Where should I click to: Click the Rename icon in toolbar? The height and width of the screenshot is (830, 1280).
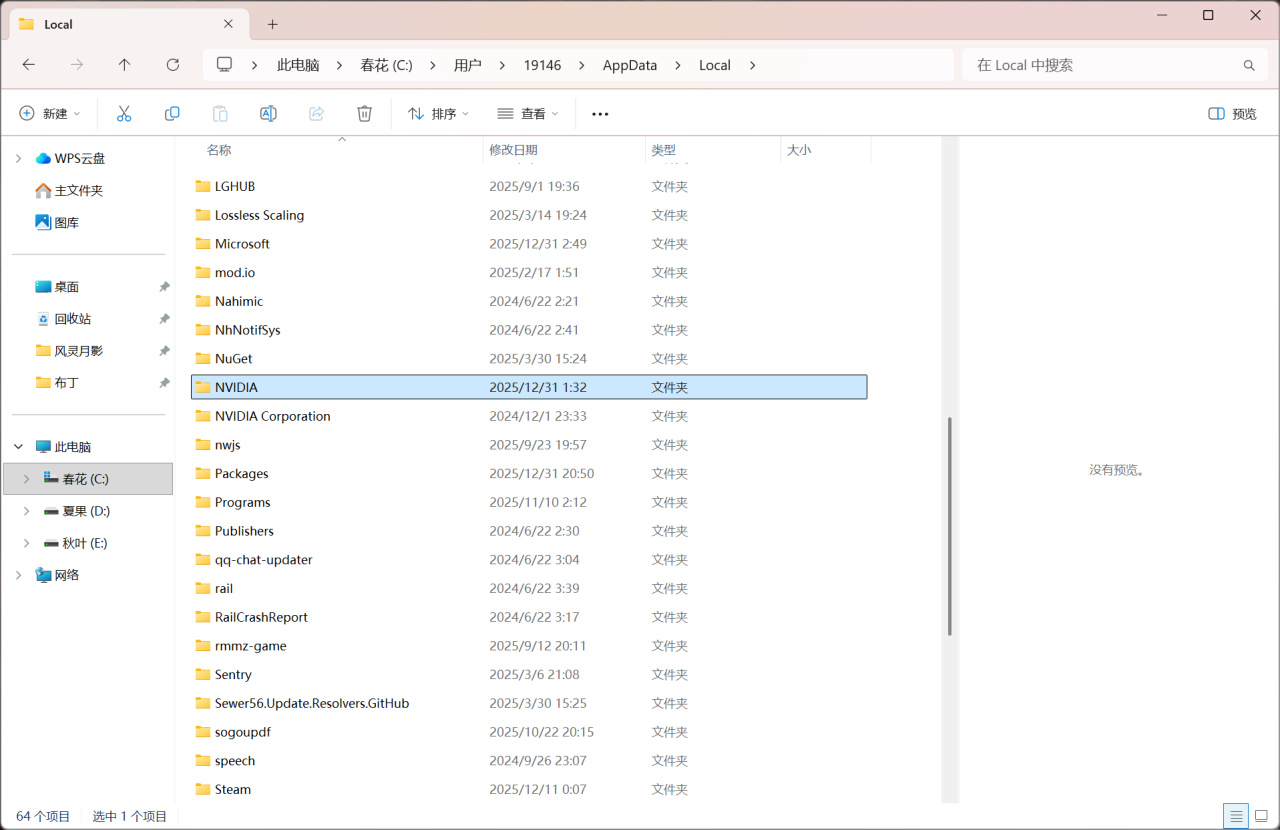click(x=268, y=114)
